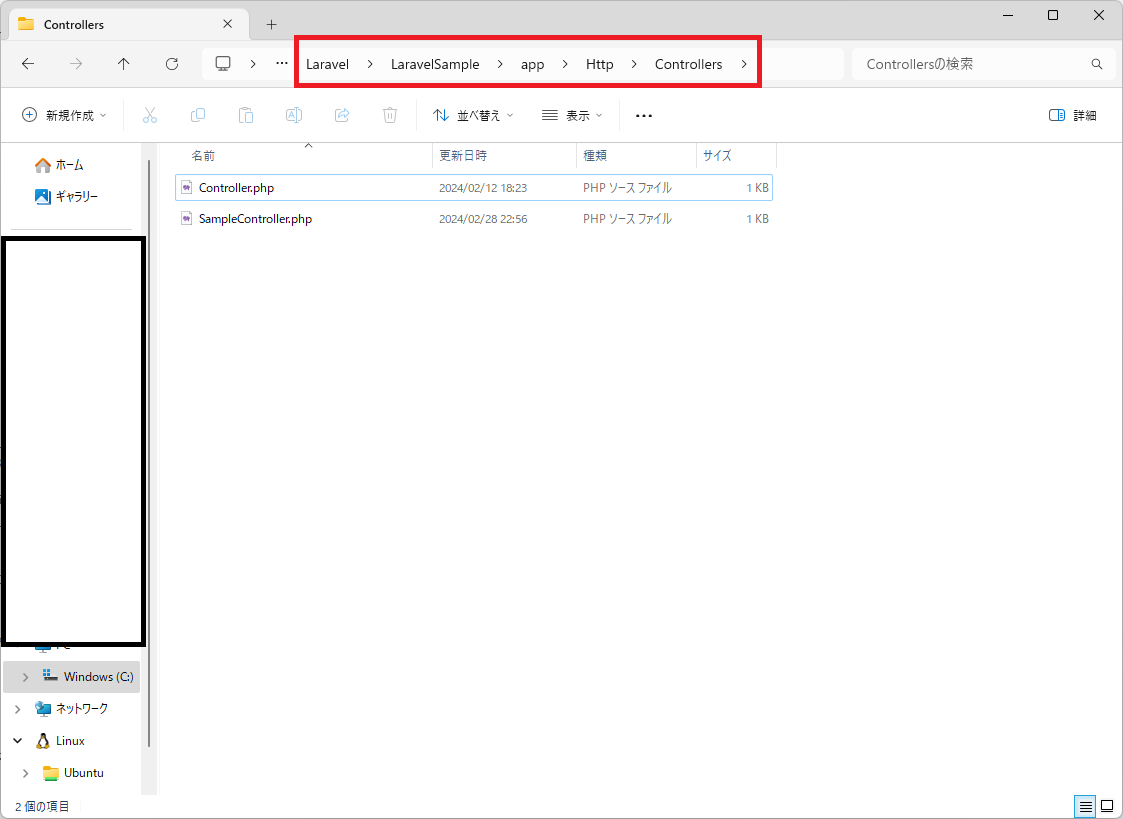Click the Paste clipboard icon
1123x819 pixels.
point(246,115)
